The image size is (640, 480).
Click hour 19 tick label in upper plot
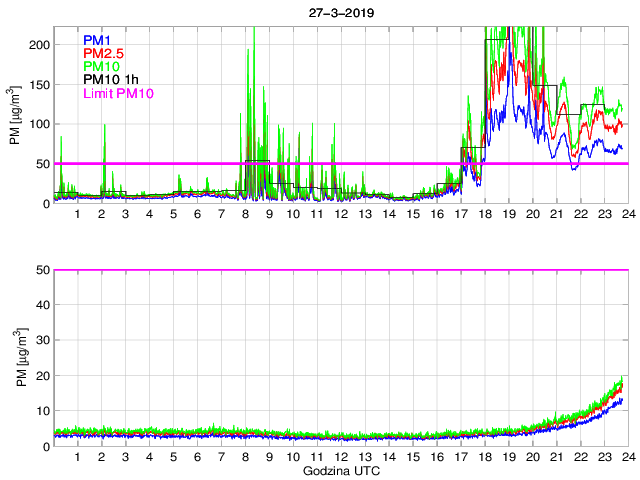(x=508, y=214)
